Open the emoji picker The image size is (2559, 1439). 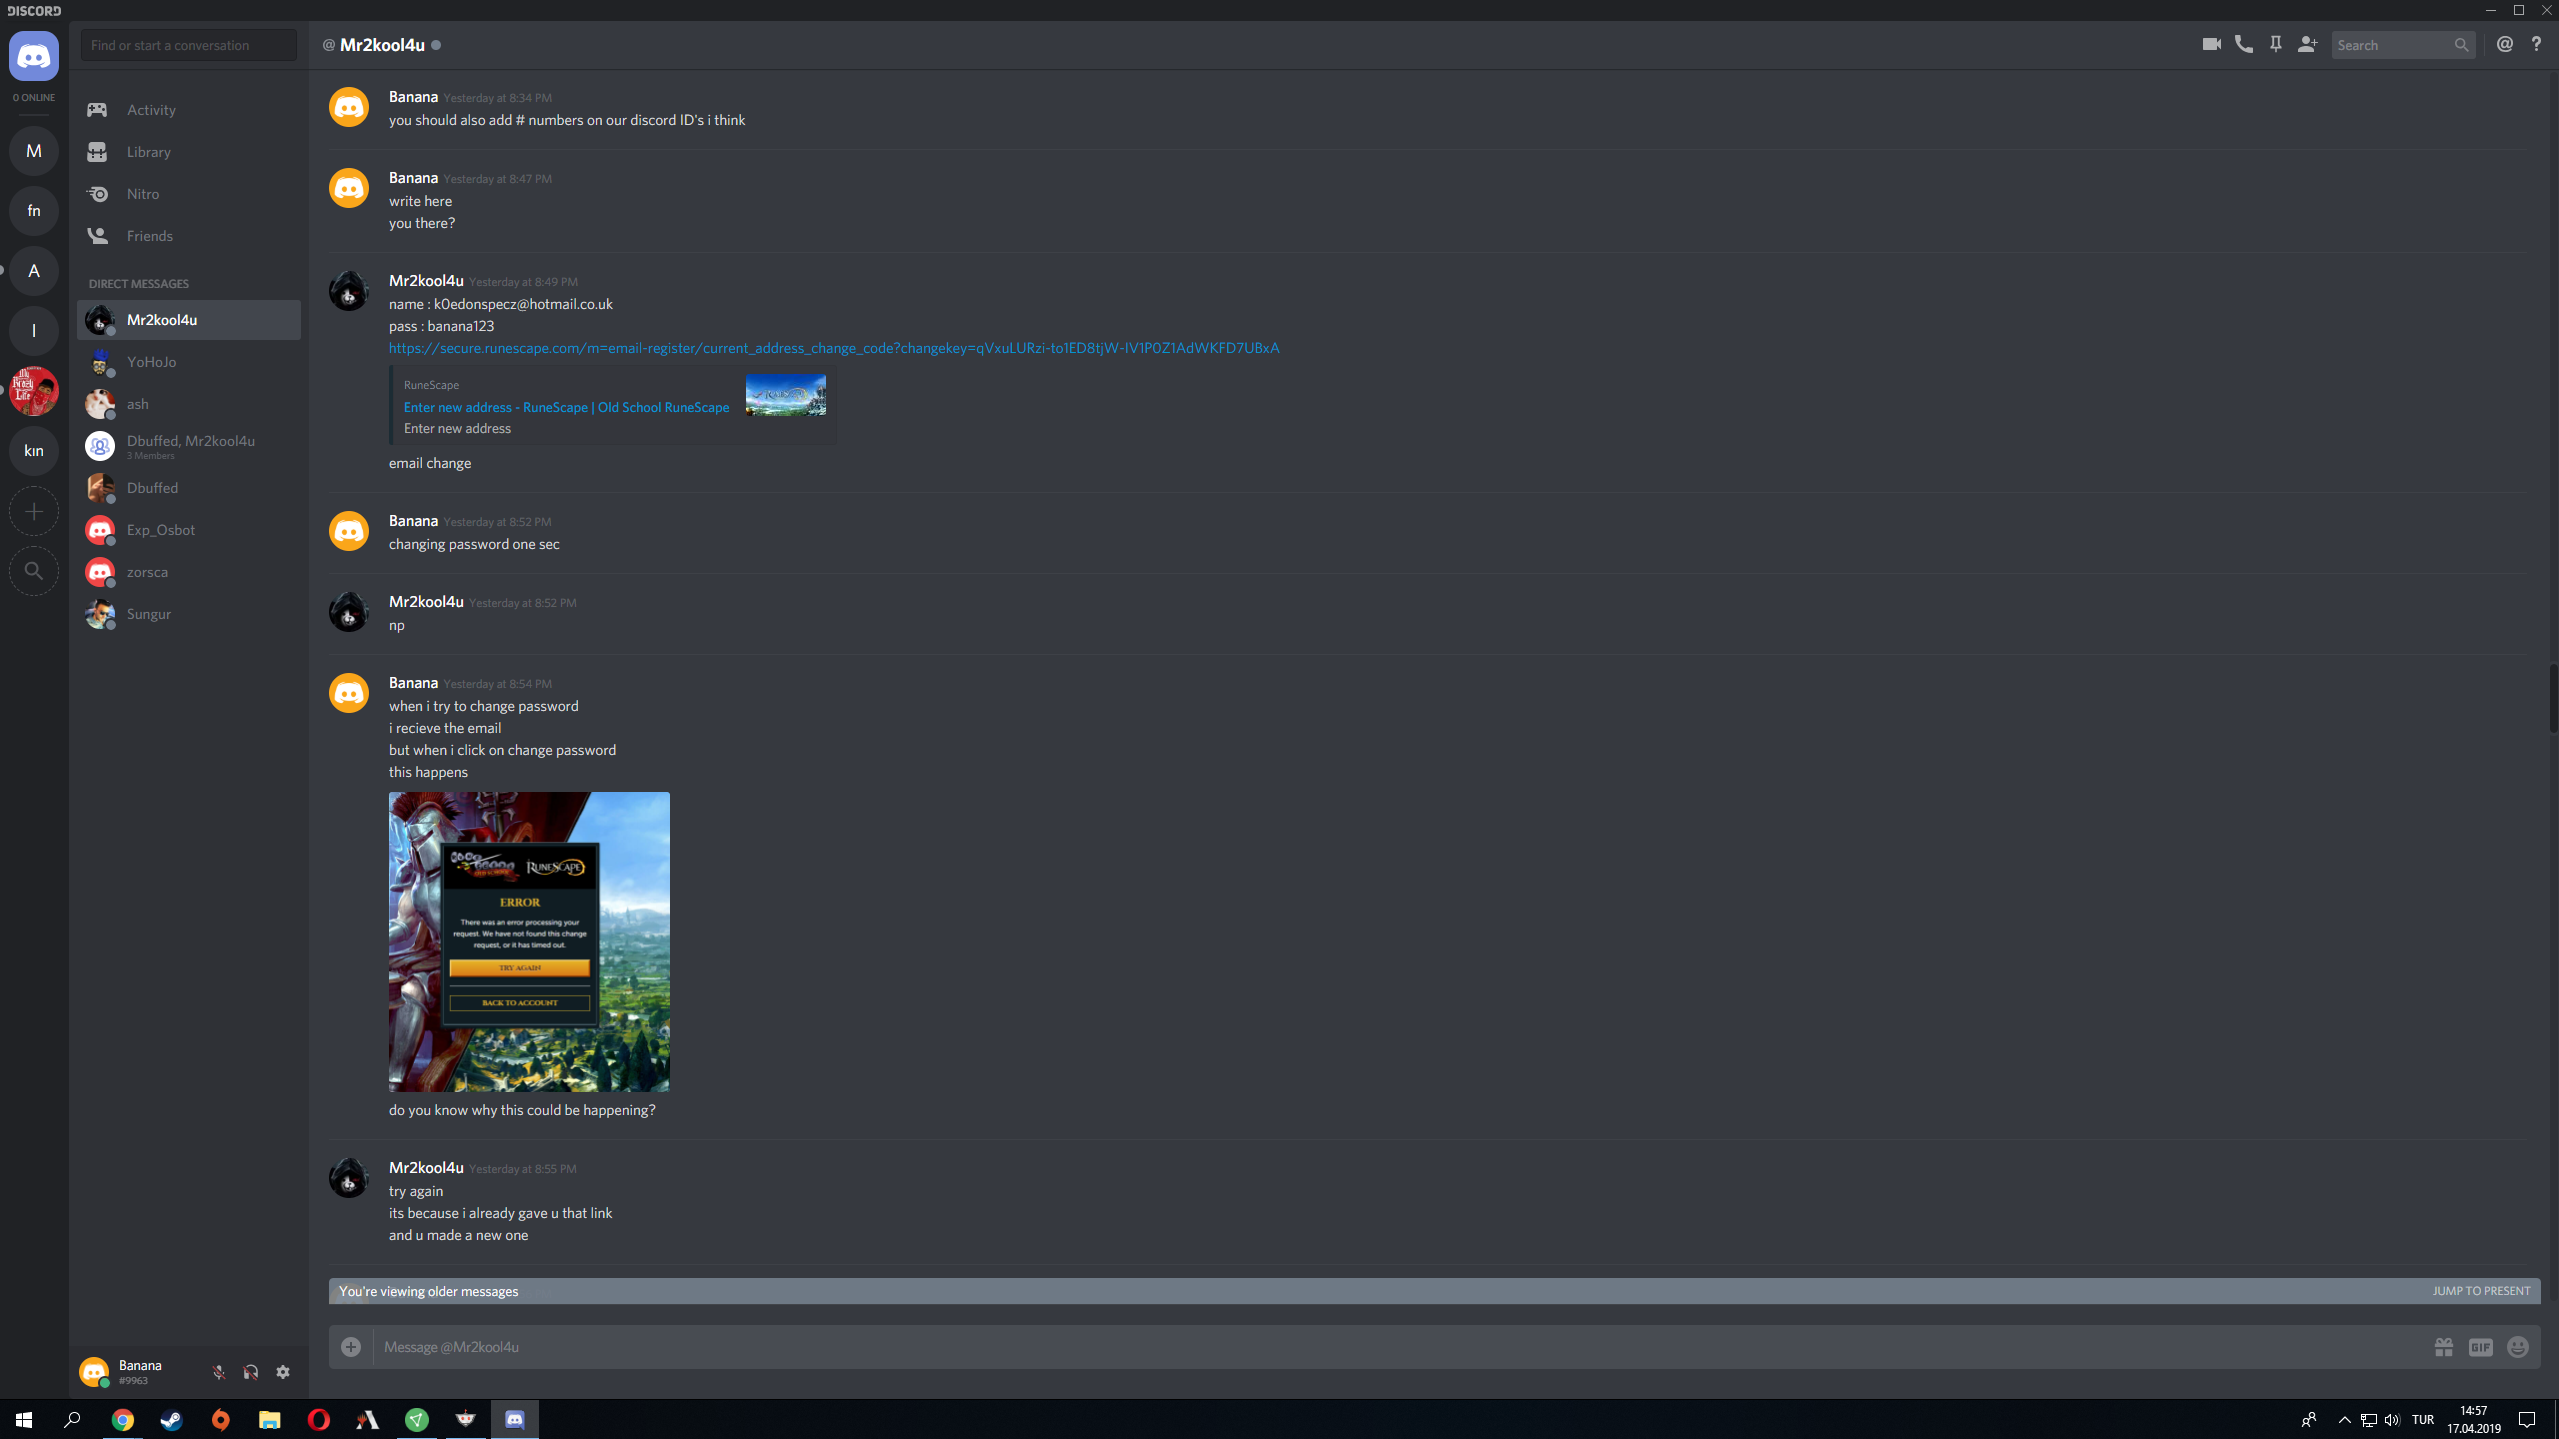coord(2517,1347)
